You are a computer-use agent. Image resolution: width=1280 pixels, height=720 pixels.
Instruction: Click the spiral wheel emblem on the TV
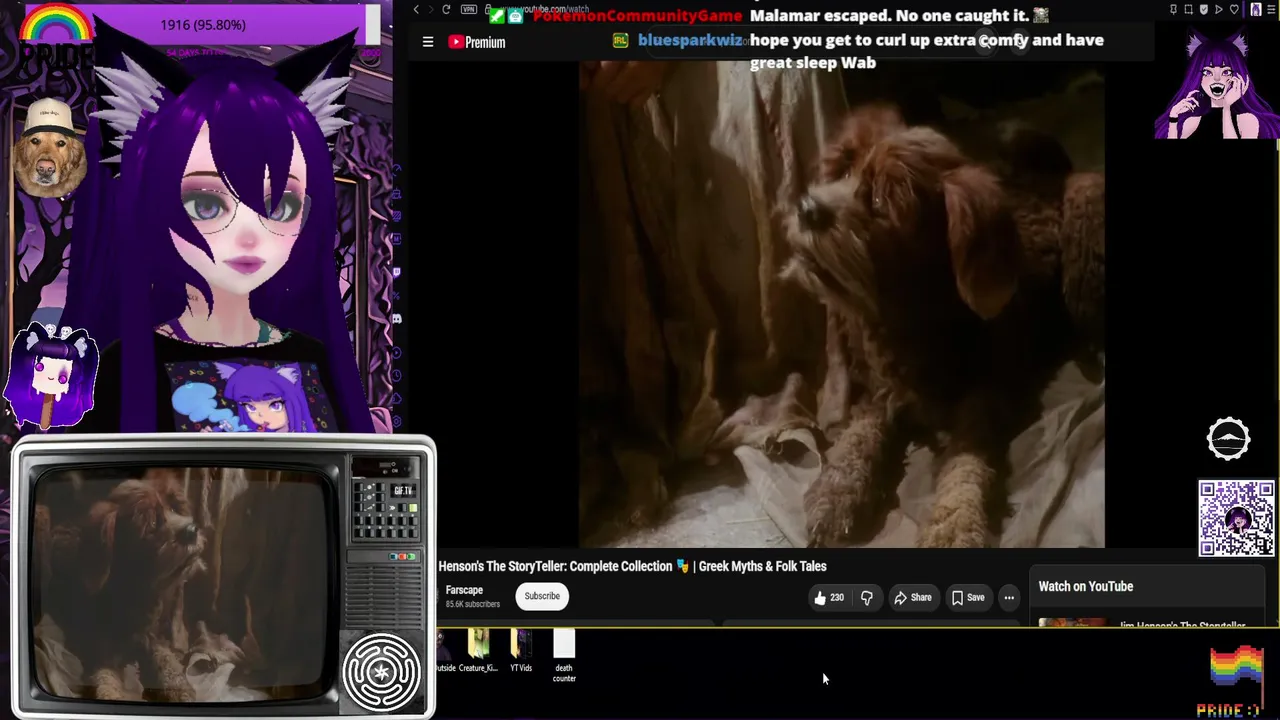point(381,672)
